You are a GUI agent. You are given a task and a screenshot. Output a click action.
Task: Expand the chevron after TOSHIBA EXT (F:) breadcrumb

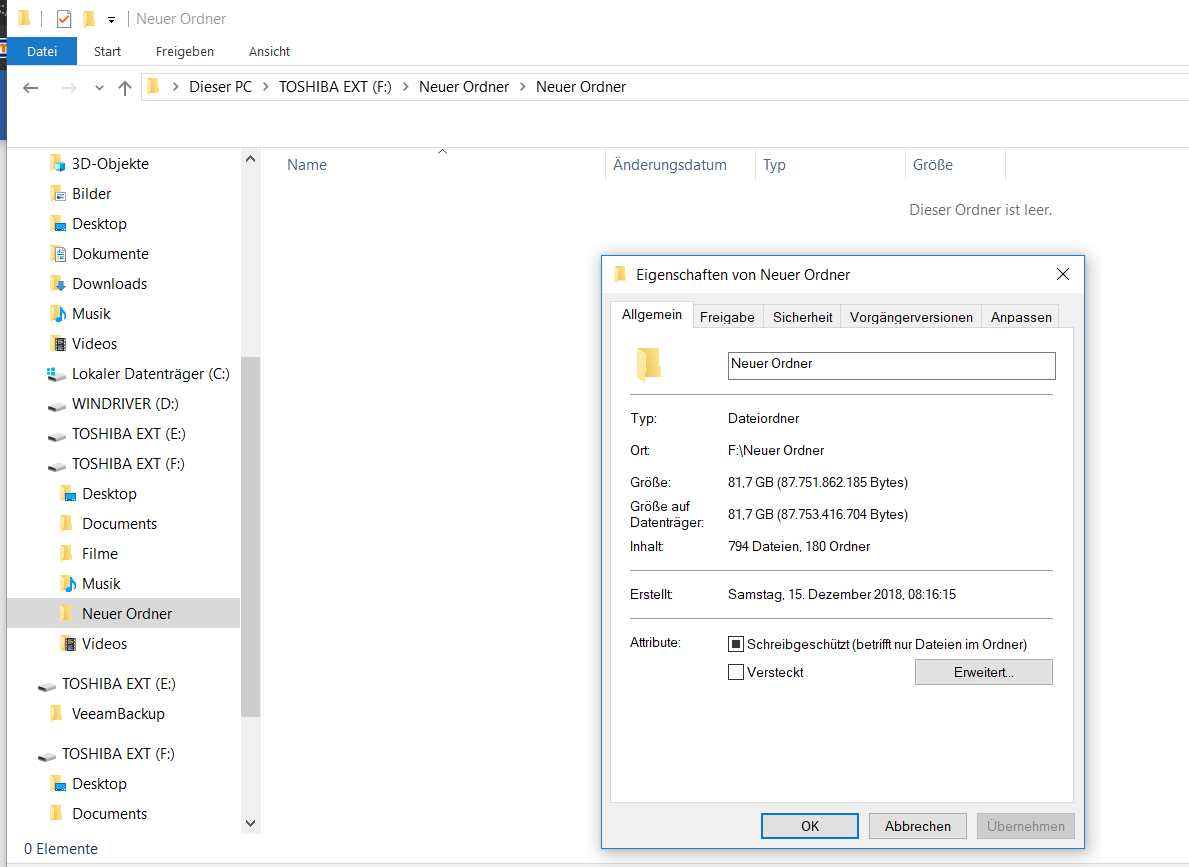tap(406, 87)
